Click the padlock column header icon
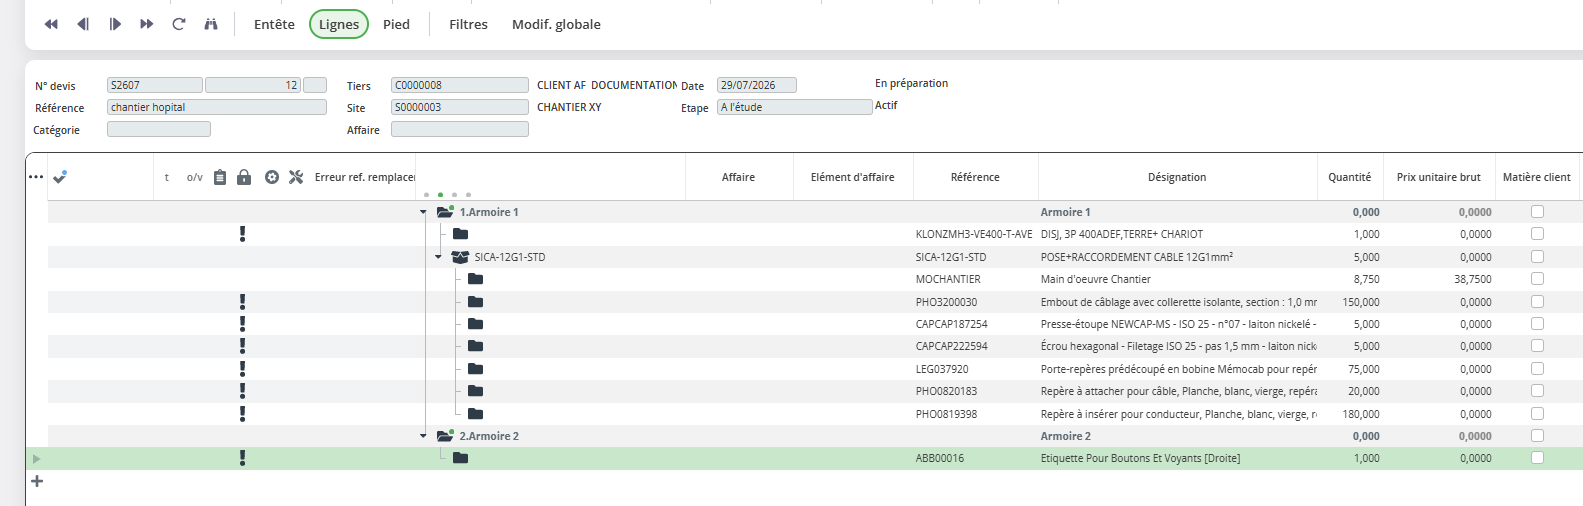 pyautogui.click(x=244, y=177)
